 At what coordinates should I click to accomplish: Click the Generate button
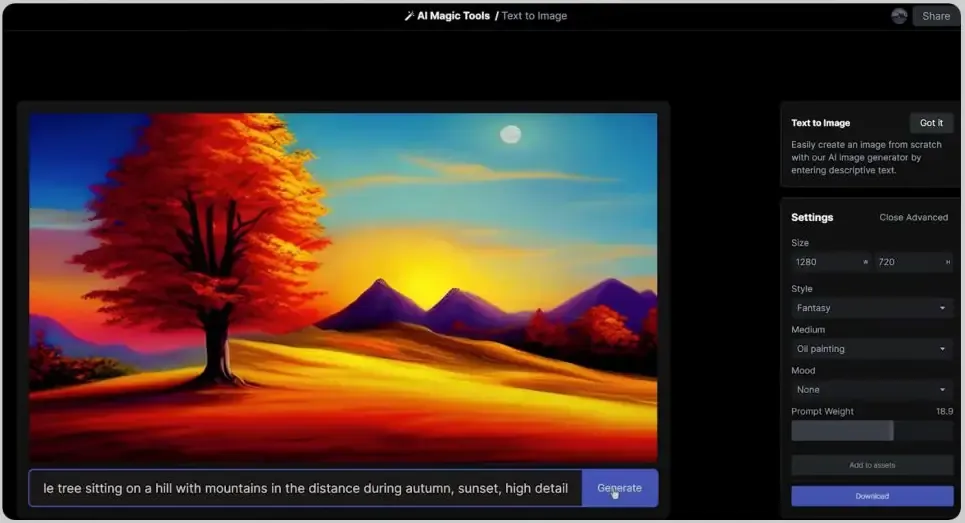(x=620, y=488)
